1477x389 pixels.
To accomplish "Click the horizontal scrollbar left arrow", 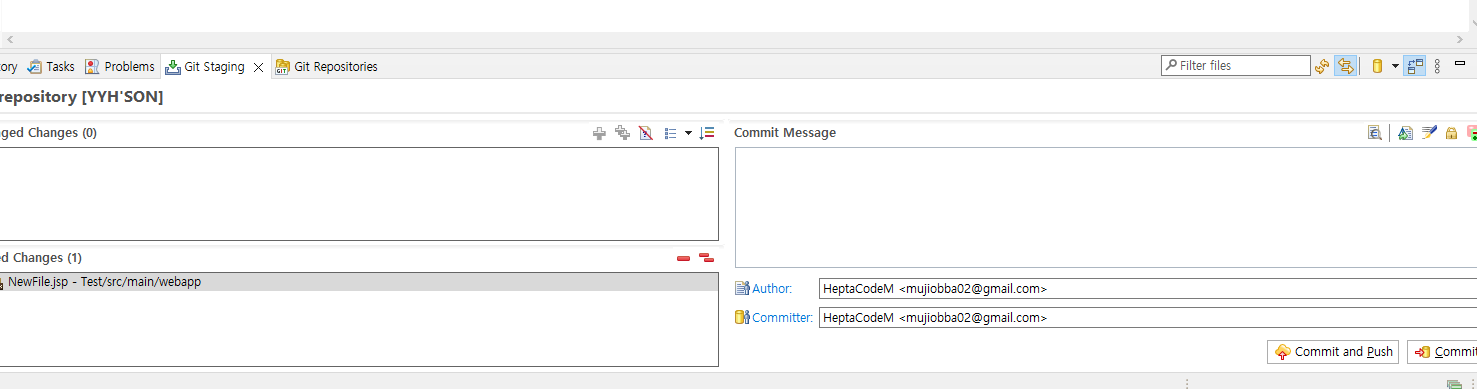I will point(10,39).
